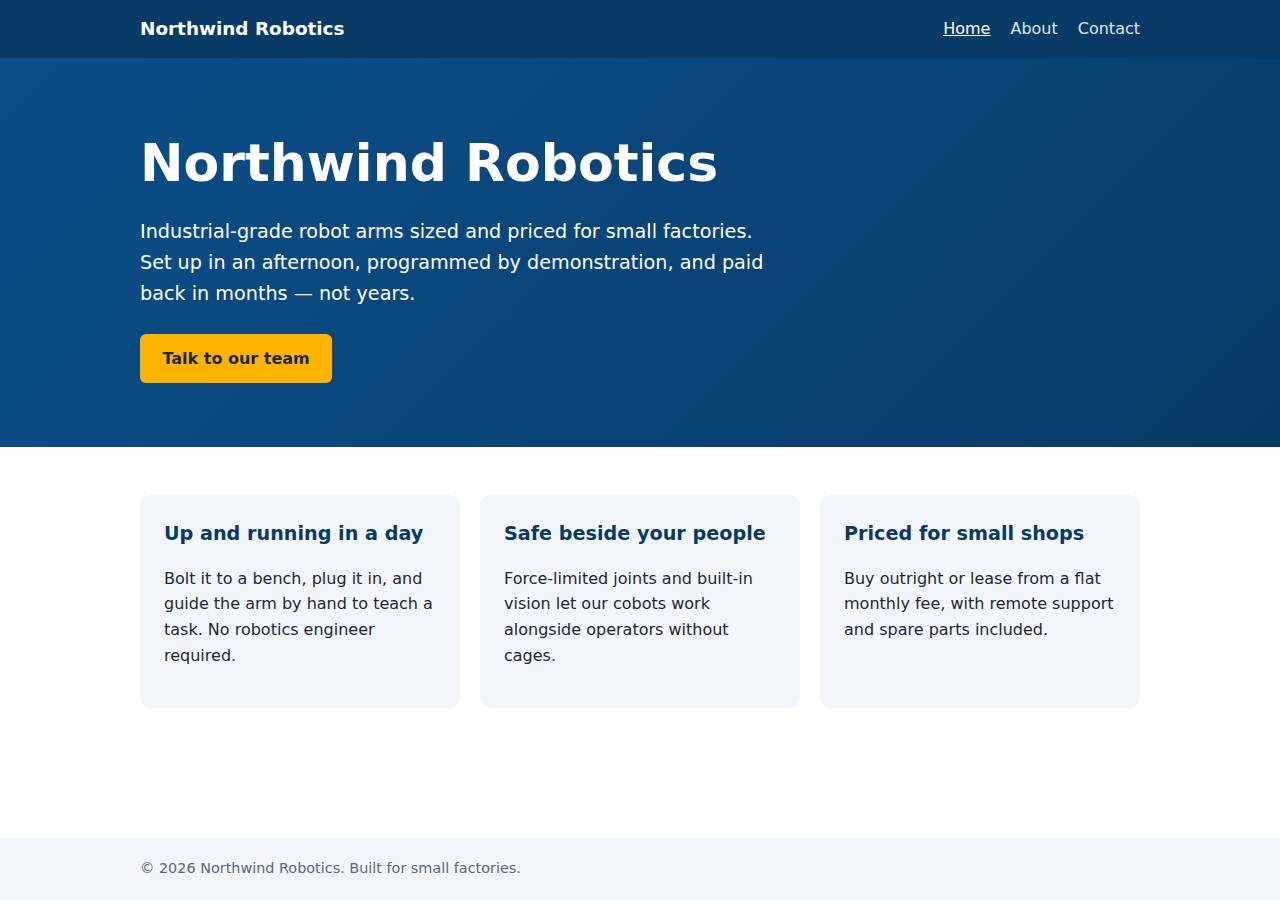Image resolution: width=1280 pixels, height=900 pixels.
Task: Click the Talk to our team button
Action: pos(236,358)
